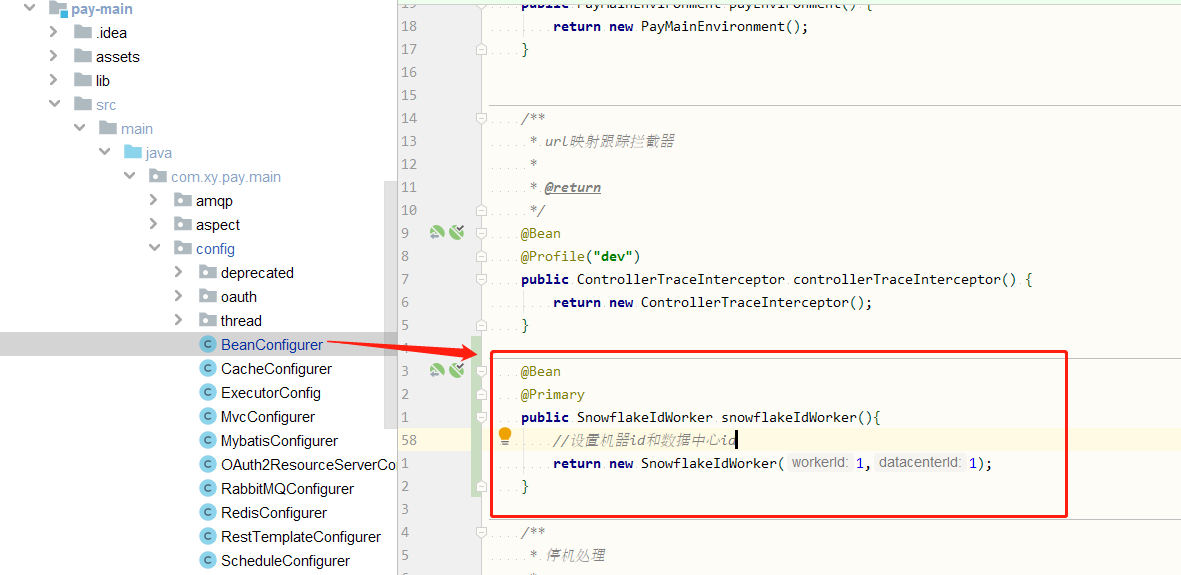The height and width of the screenshot is (575, 1181).
Task: Click the RedisConfigurer class icon
Action: tap(207, 512)
